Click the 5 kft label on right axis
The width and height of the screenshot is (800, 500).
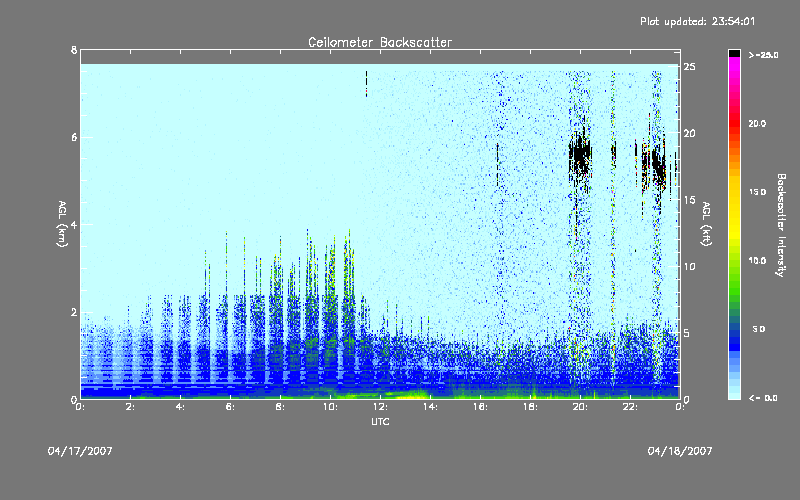pos(687,333)
